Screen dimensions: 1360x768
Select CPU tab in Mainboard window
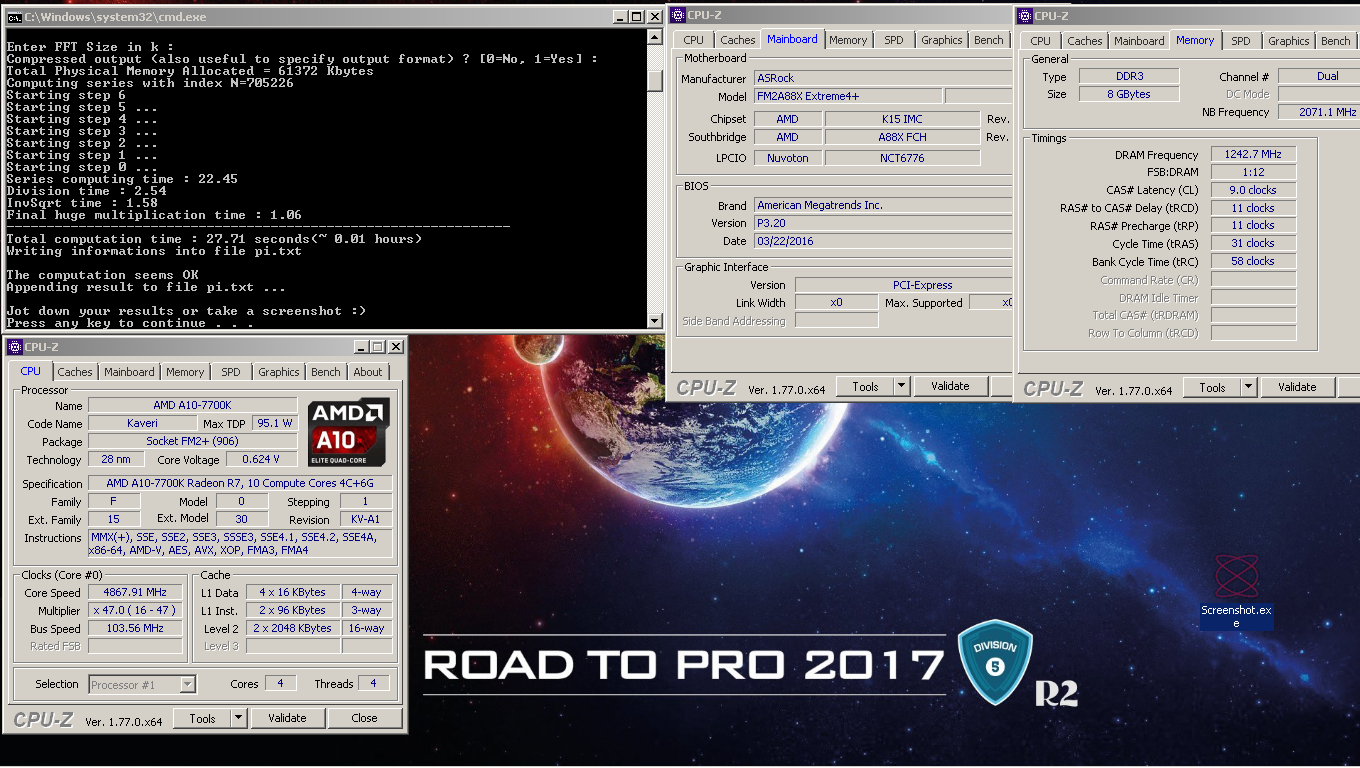click(694, 40)
